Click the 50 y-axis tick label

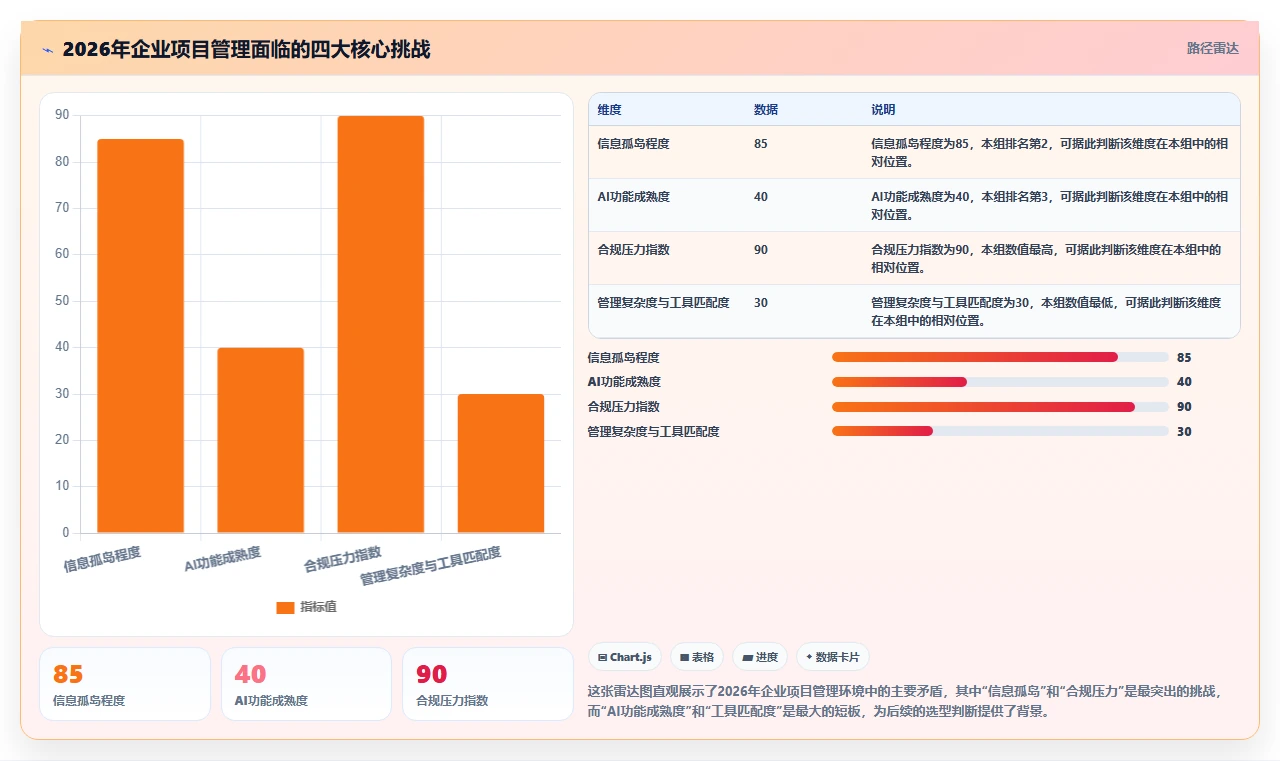[x=62, y=301]
